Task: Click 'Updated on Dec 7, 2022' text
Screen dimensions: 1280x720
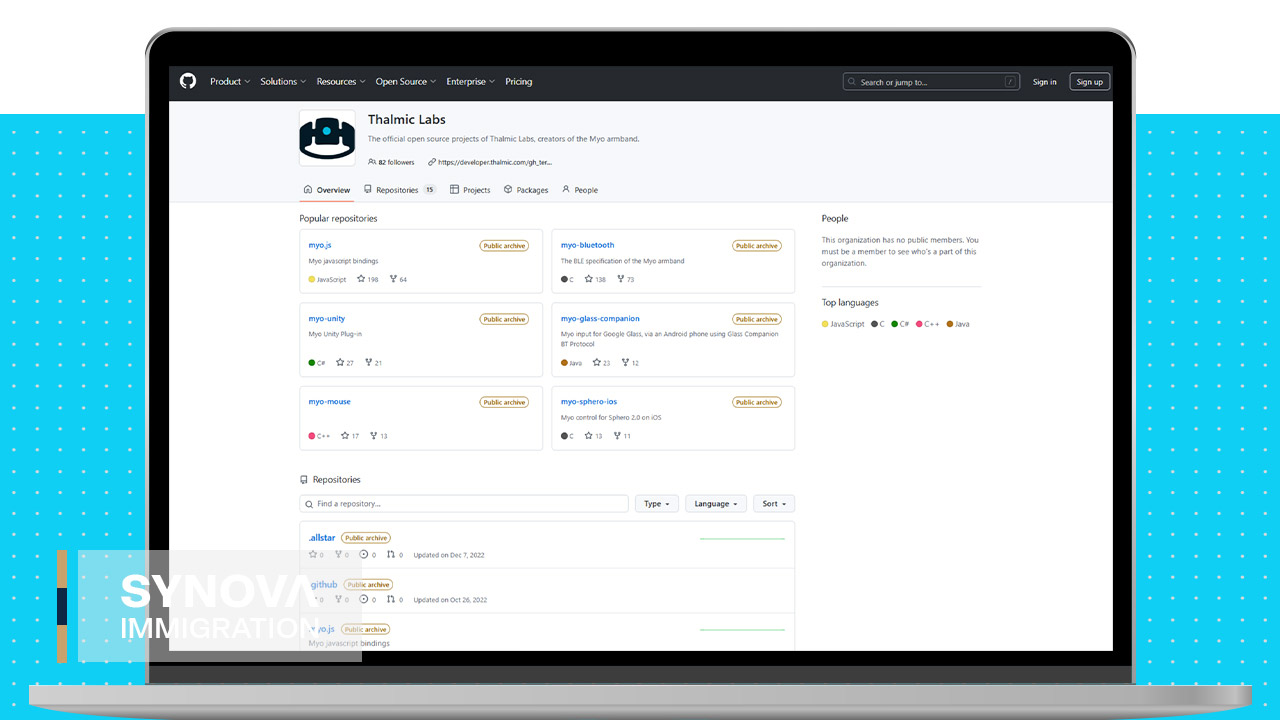Action: (x=449, y=555)
